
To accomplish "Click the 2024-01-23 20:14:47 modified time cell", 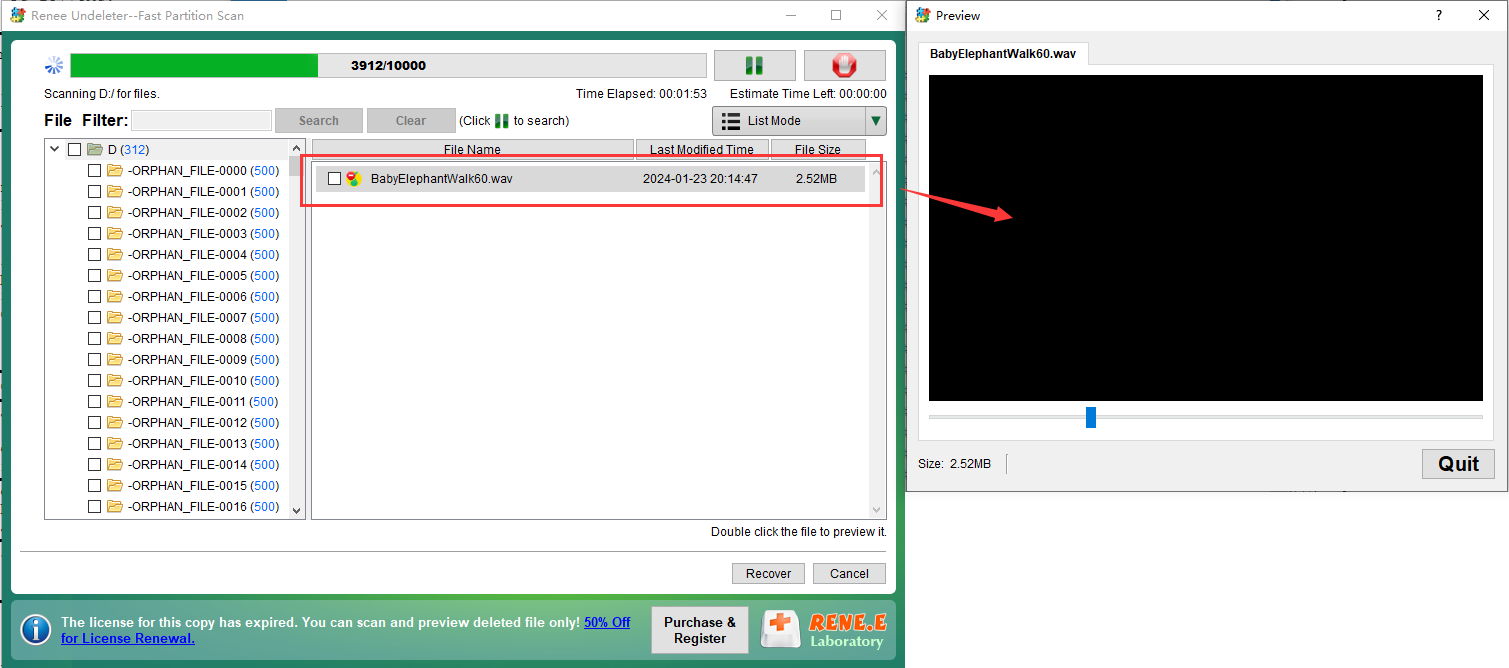I will pos(700,179).
